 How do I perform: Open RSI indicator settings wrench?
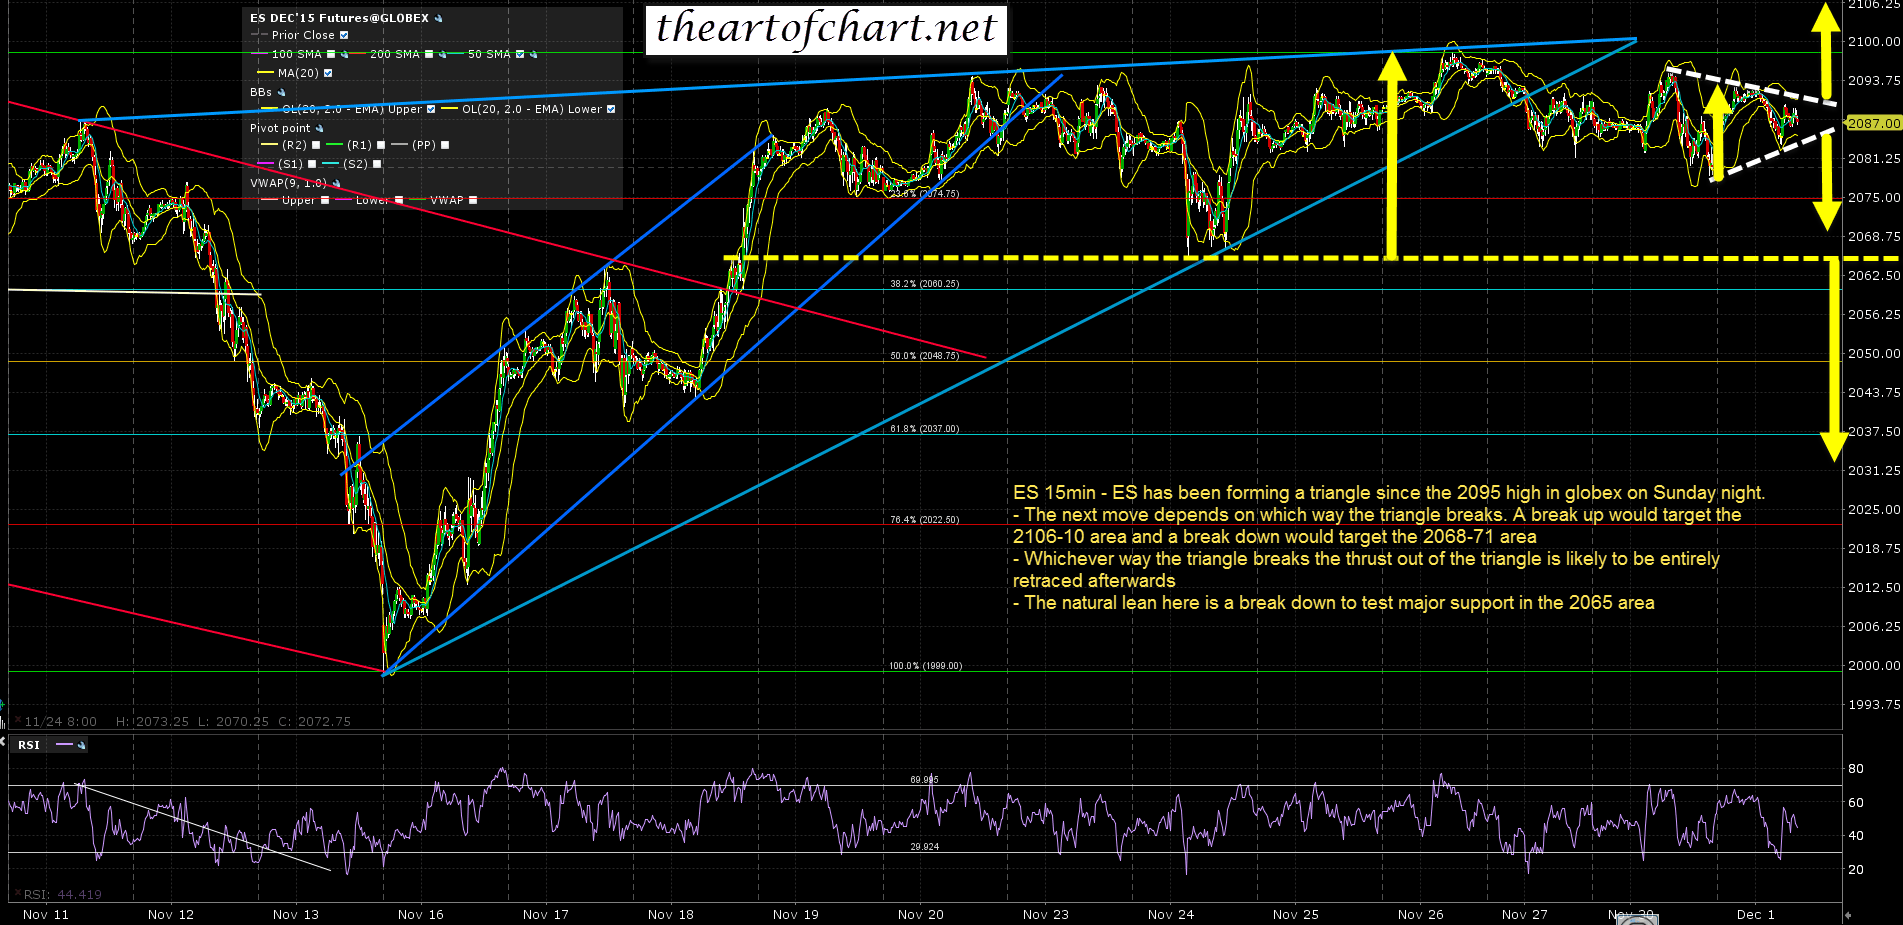point(81,745)
